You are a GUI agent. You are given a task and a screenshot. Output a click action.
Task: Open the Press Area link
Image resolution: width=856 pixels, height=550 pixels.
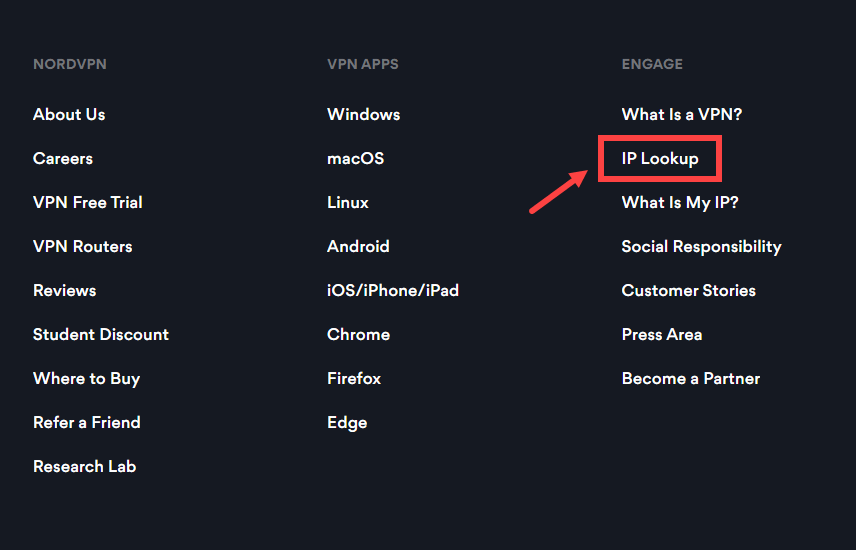pos(662,335)
